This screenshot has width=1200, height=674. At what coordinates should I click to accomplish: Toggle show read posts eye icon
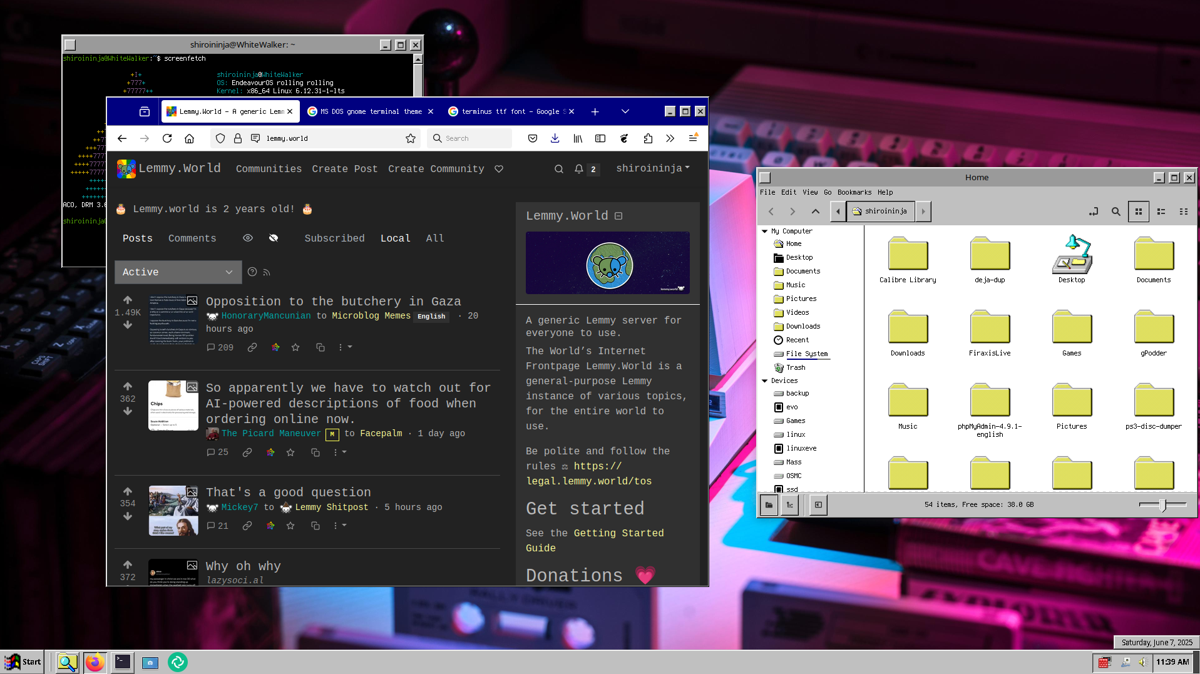[248, 239]
